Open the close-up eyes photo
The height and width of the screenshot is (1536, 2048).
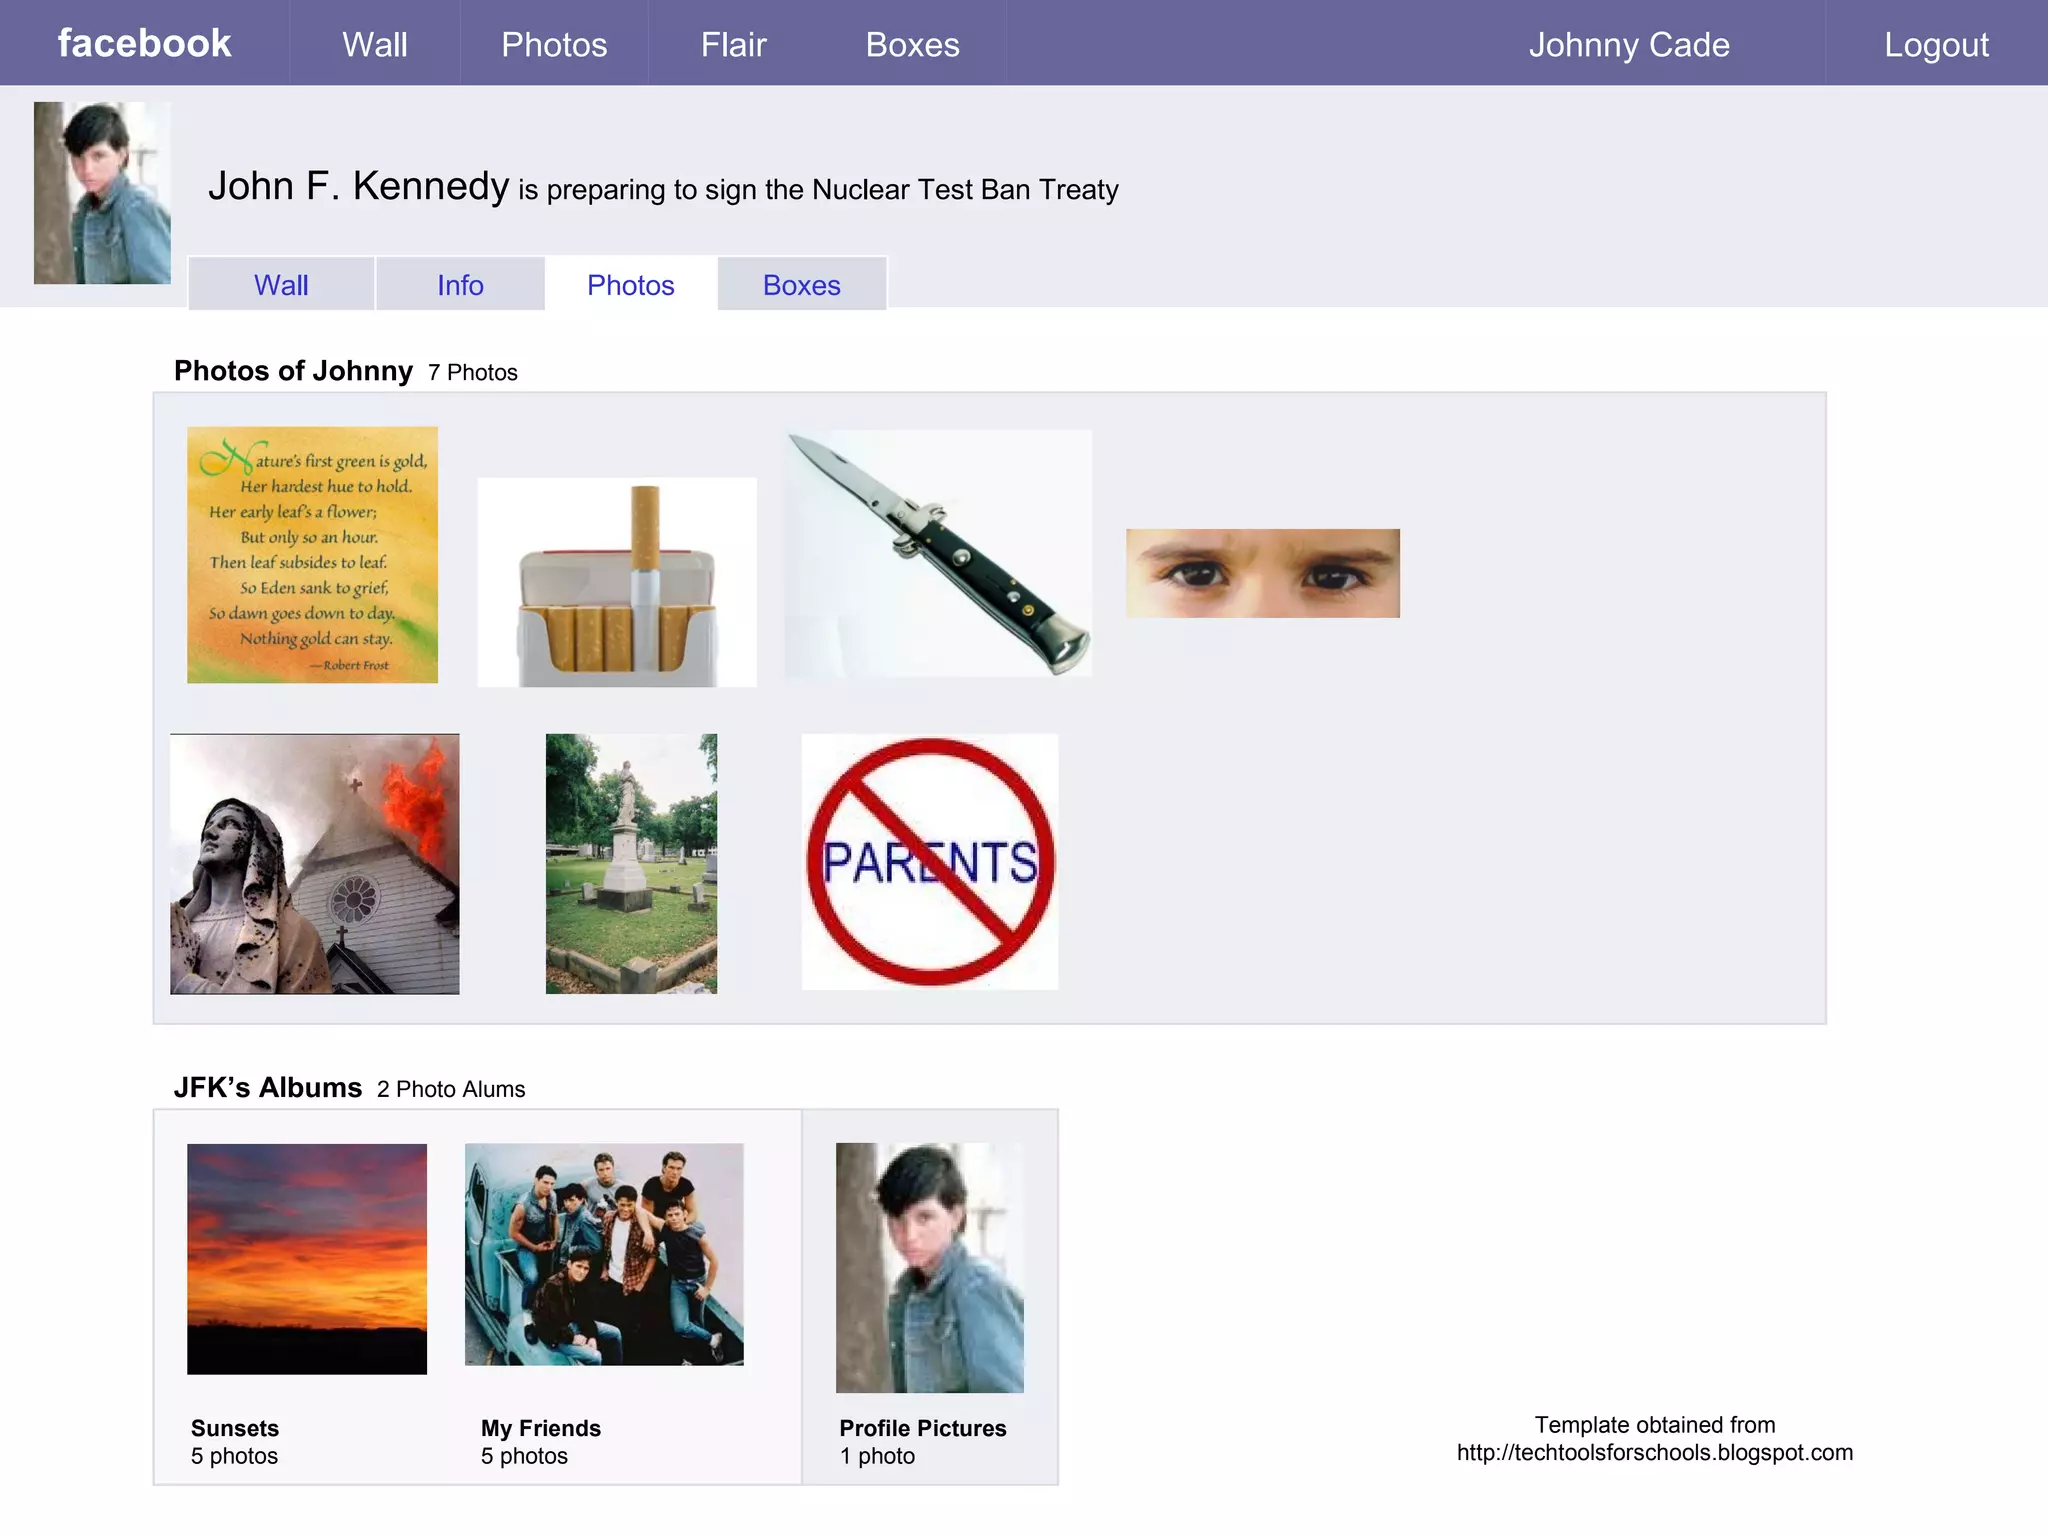[1262, 573]
